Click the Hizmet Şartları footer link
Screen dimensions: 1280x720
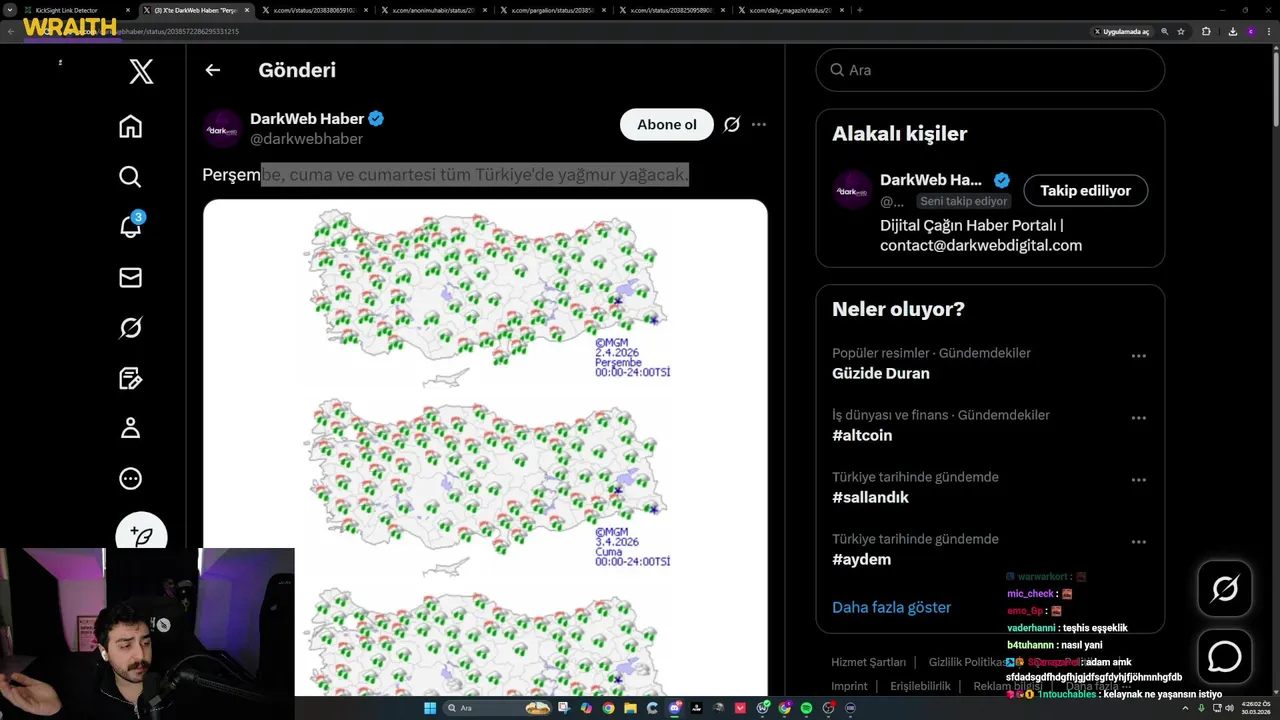(x=868, y=662)
